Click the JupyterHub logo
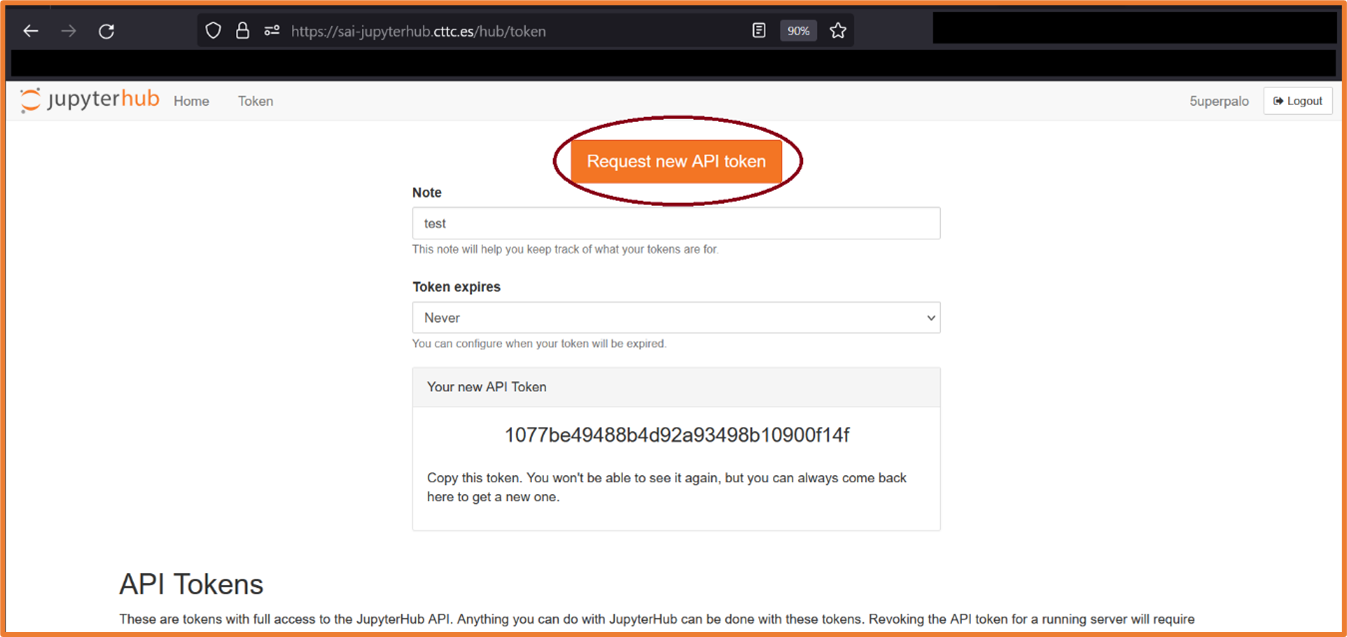The width and height of the screenshot is (1347, 637). [x=89, y=100]
